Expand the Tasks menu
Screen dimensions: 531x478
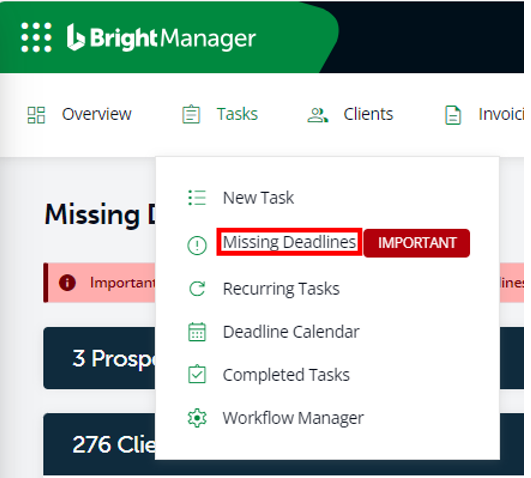[x=237, y=114]
